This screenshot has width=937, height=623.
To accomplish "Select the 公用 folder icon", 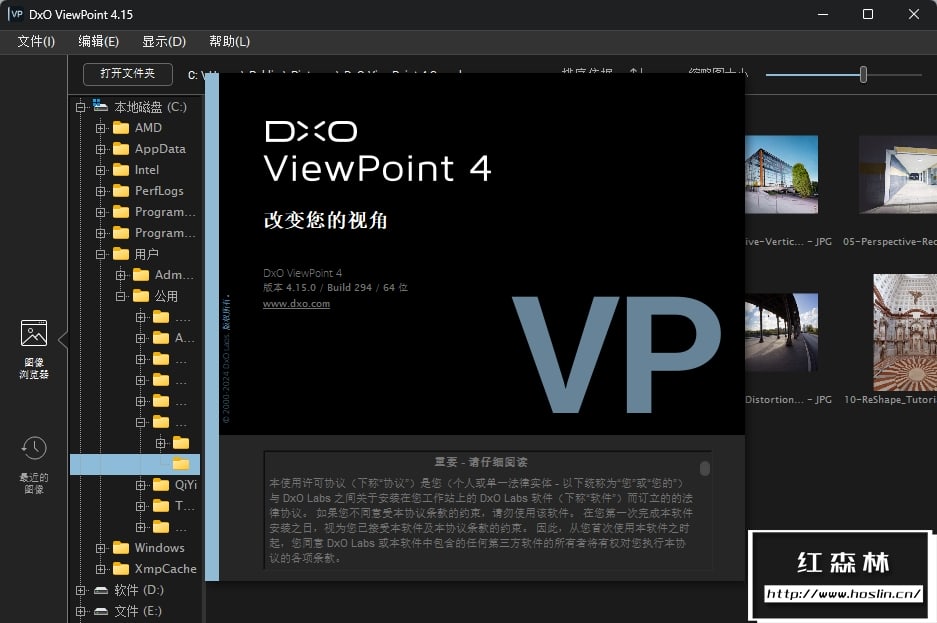I will (x=141, y=296).
